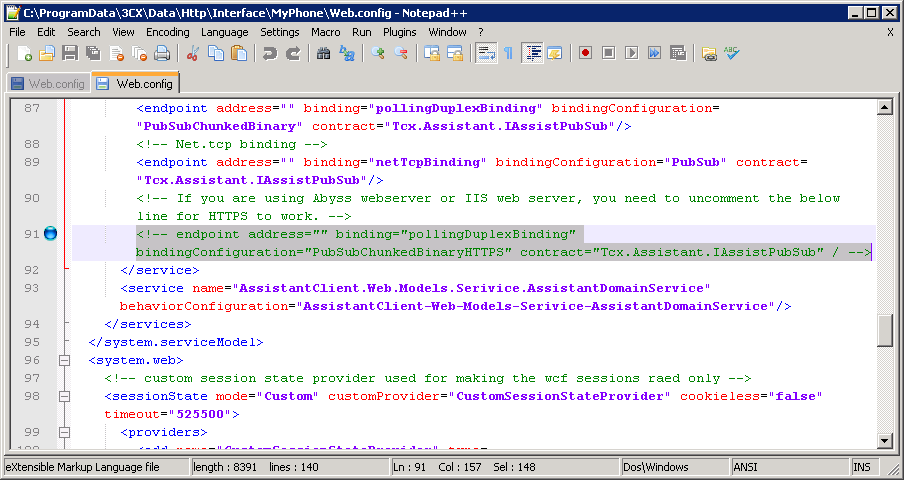
Task: Run the ABC spell check icon
Action: [732, 54]
